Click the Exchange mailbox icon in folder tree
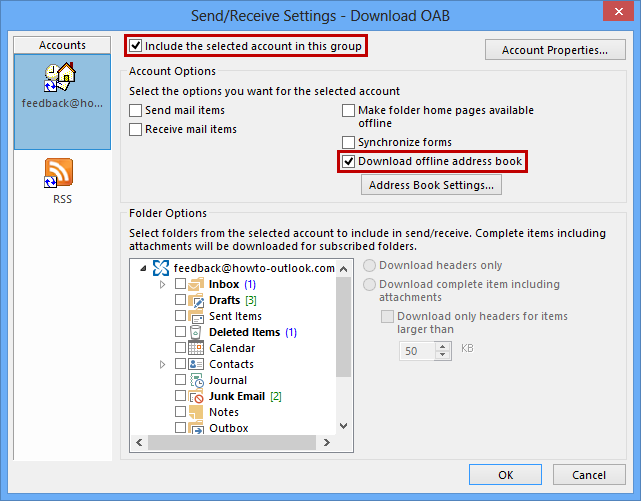Image resolution: width=641 pixels, height=501 pixels. click(161, 268)
